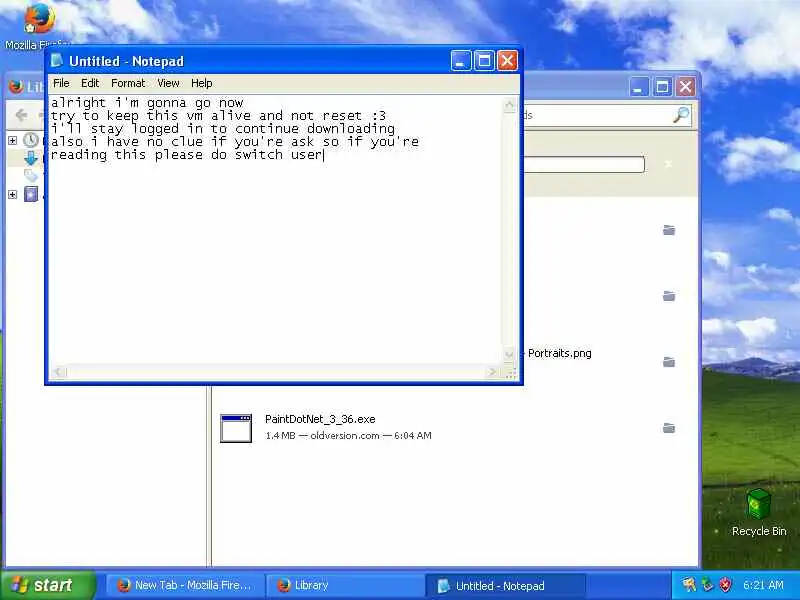Click the second download's folder icon in Library
The image size is (800, 600).
pyautogui.click(x=669, y=296)
